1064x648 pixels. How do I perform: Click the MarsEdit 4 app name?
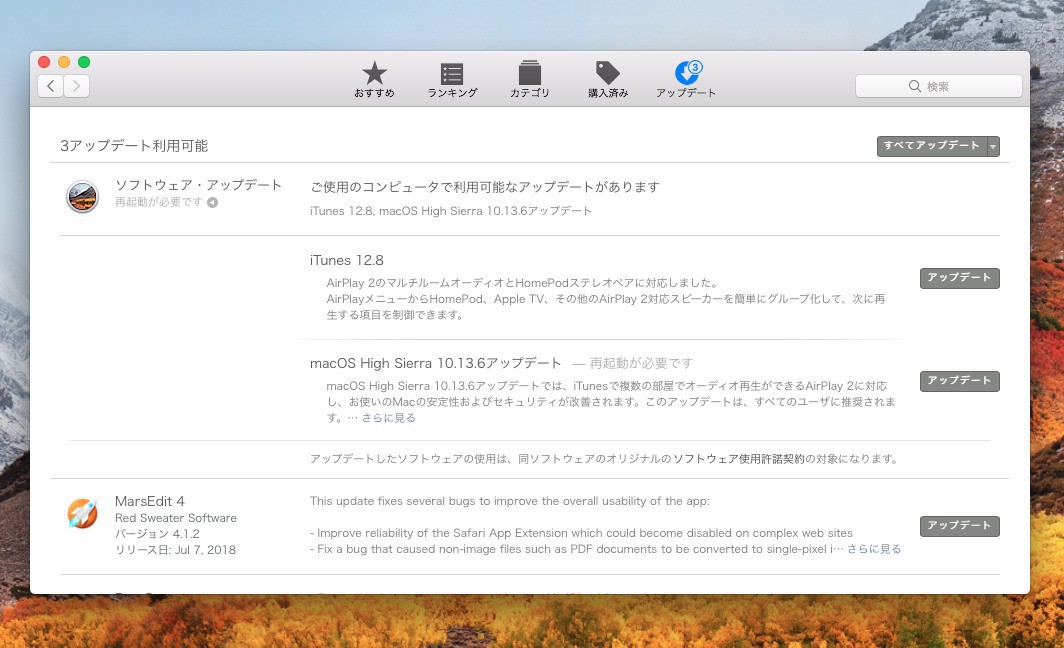(149, 501)
